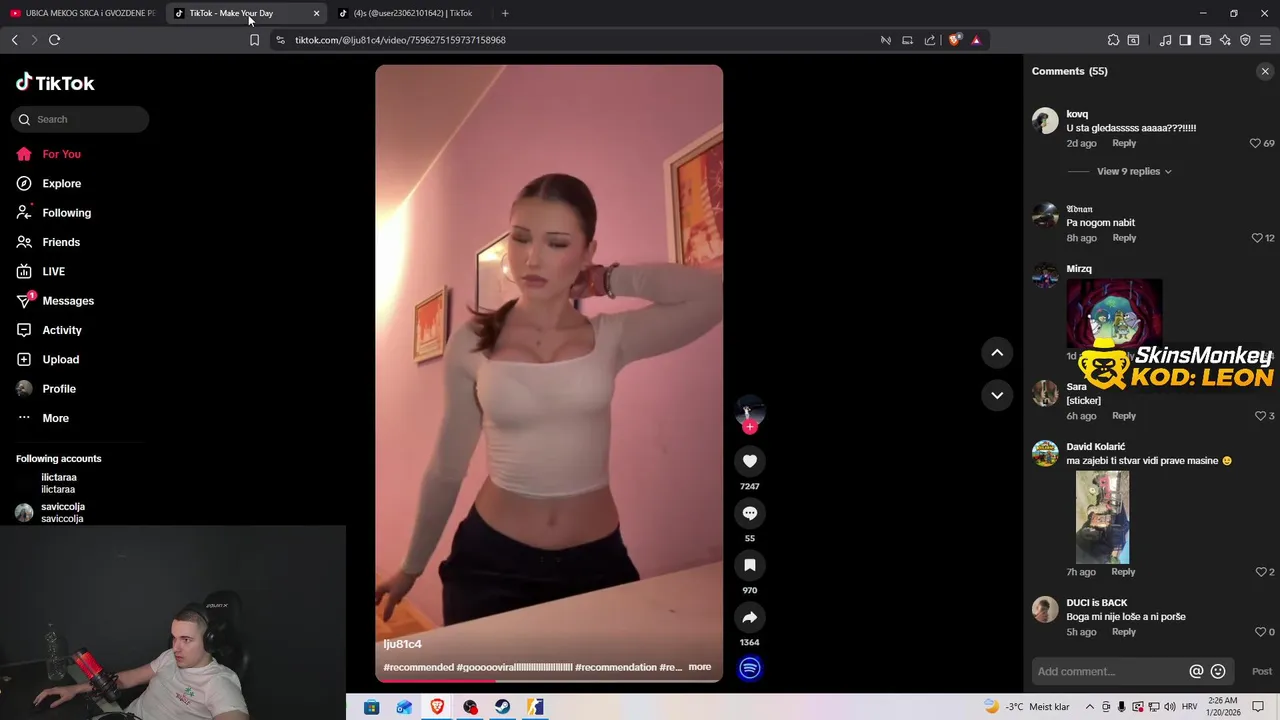The width and height of the screenshot is (1280, 720).
Task: Reply to kovq's comment
Action: coord(1124,143)
